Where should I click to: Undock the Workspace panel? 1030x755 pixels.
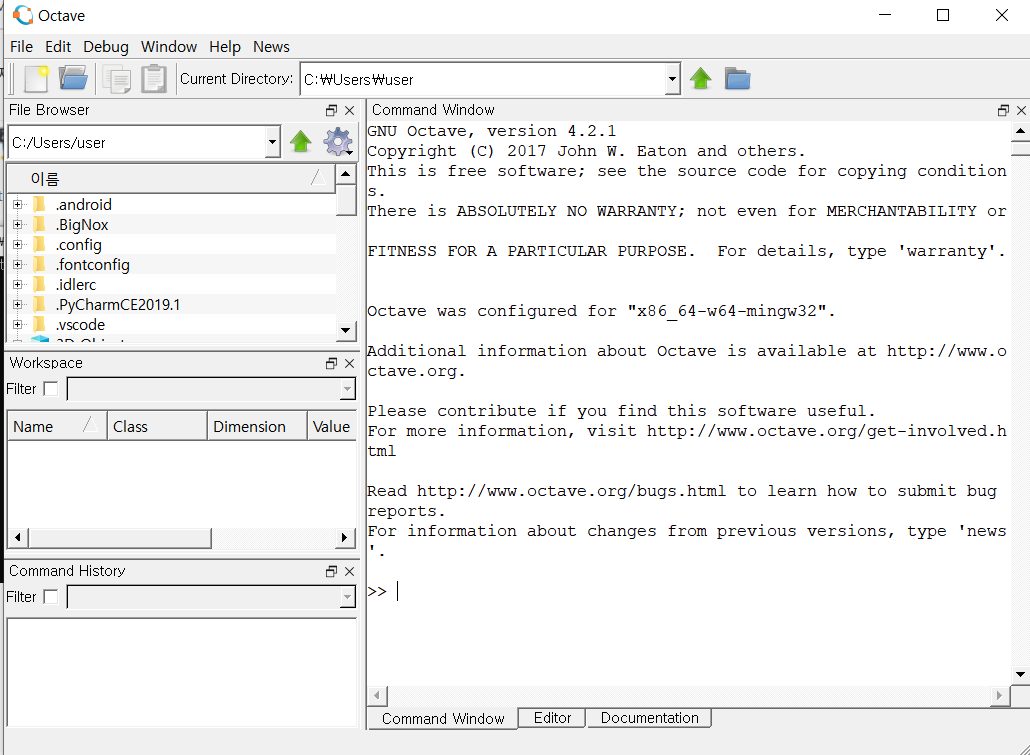(332, 363)
